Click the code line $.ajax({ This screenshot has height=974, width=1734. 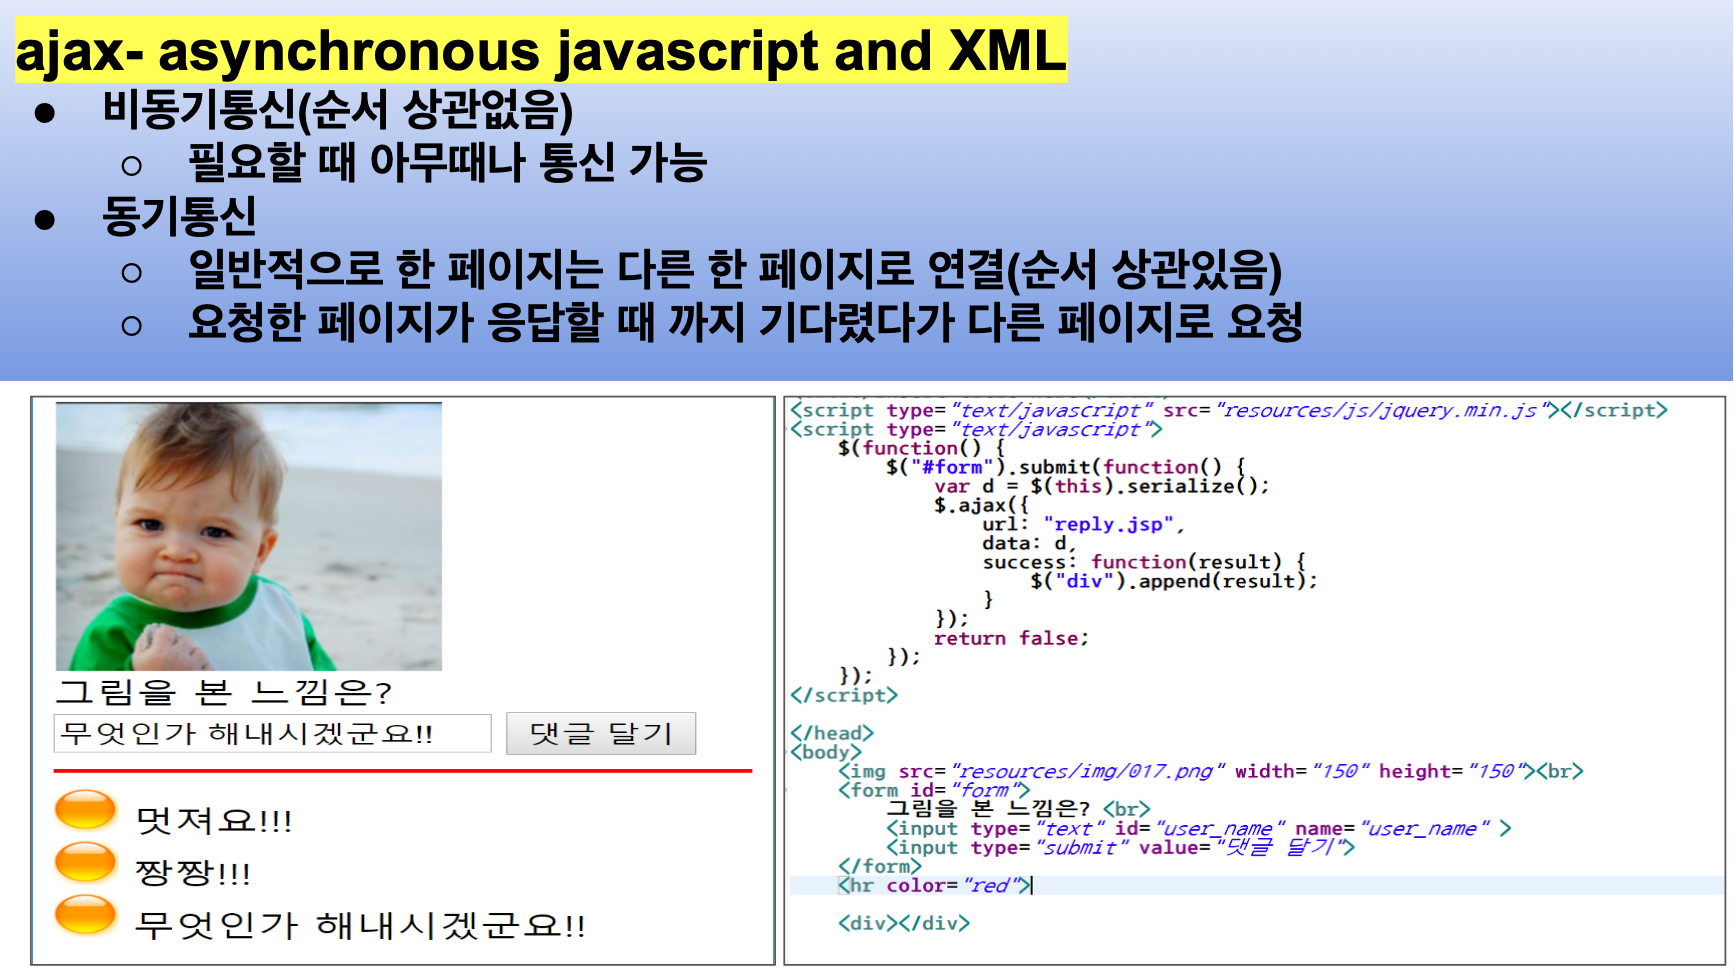click(981, 505)
